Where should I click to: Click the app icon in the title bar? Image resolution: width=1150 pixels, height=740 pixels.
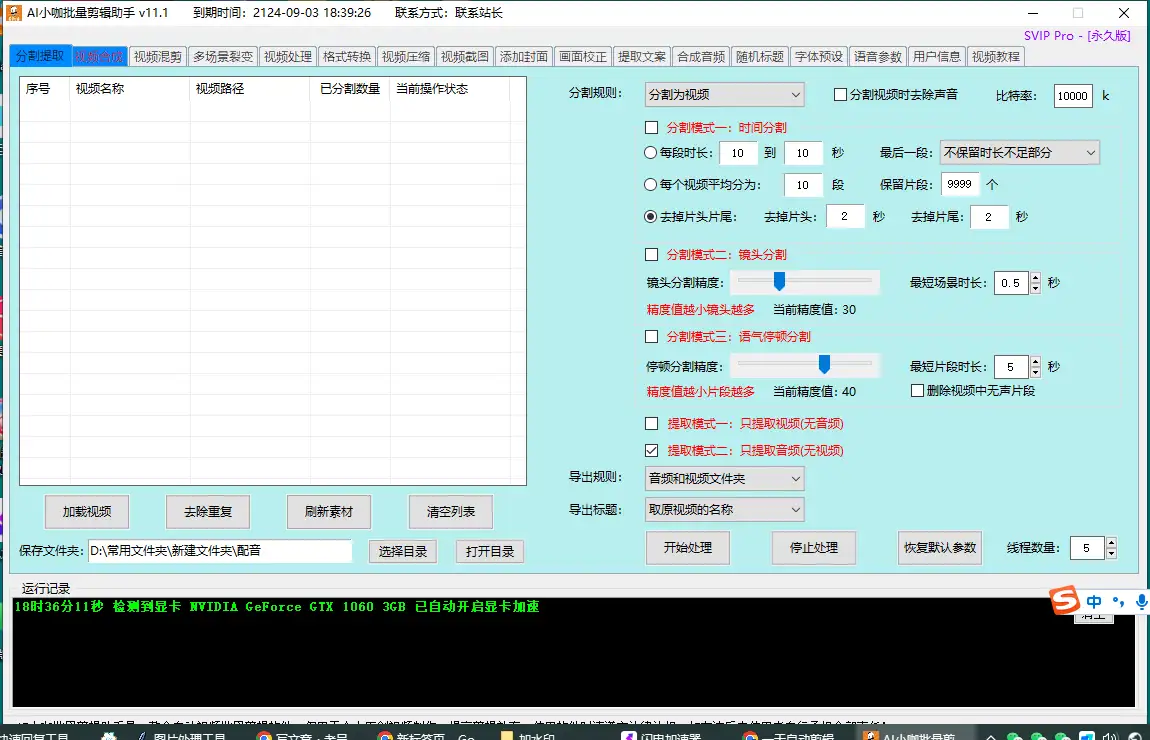[x=14, y=13]
